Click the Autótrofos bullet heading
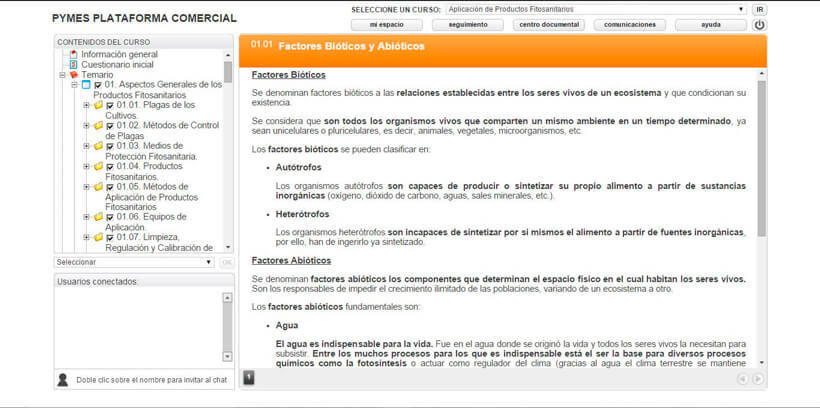The width and height of the screenshot is (820, 408). tap(299, 168)
